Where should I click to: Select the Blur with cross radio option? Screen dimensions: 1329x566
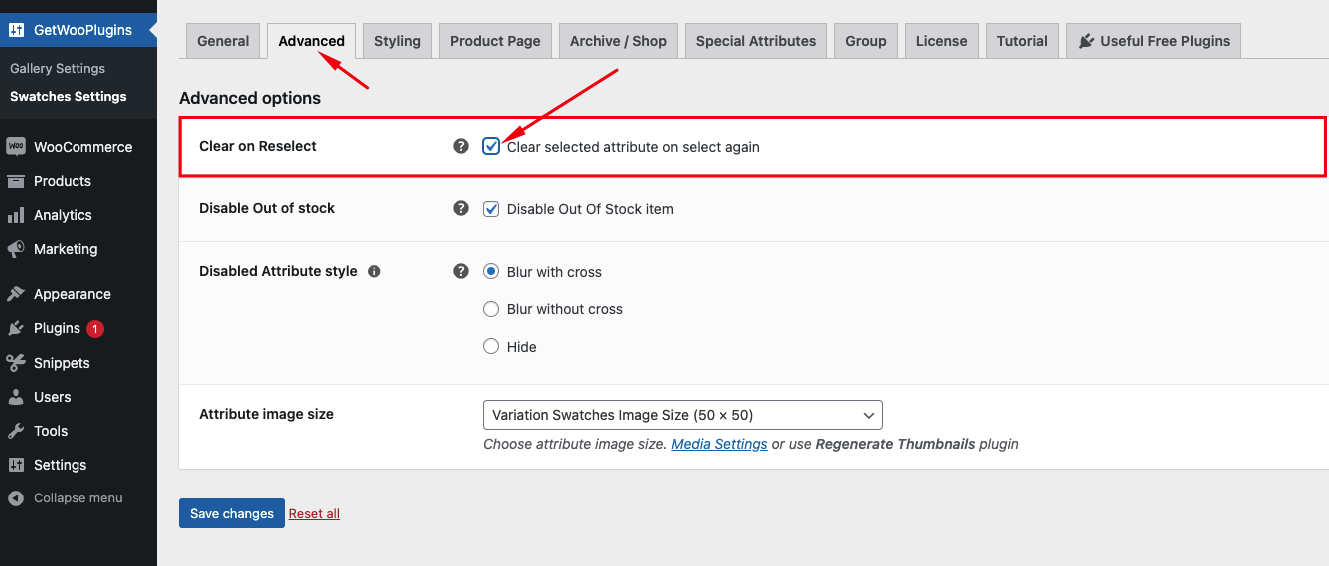[491, 271]
